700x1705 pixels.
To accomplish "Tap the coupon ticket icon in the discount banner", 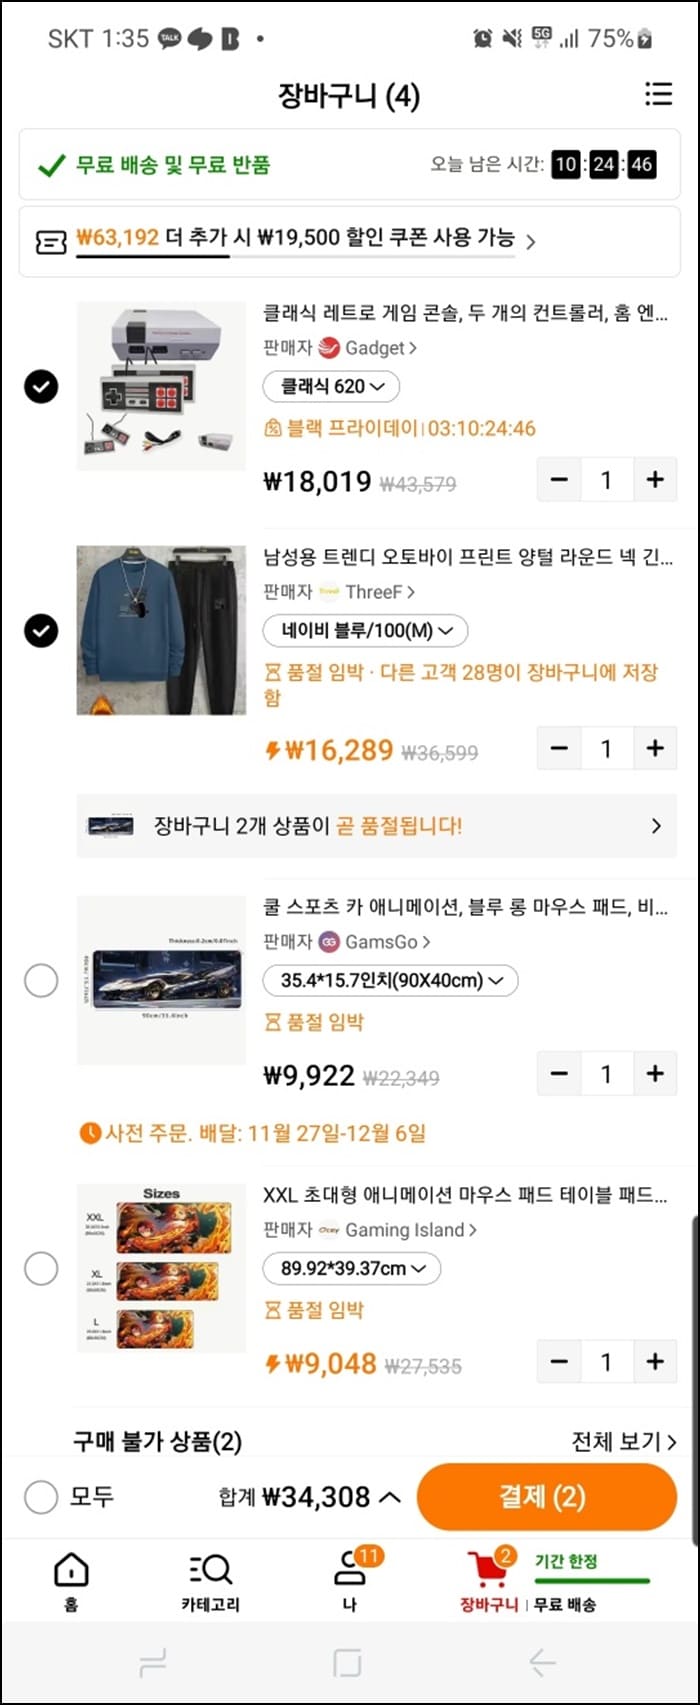I will click(47, 239).
